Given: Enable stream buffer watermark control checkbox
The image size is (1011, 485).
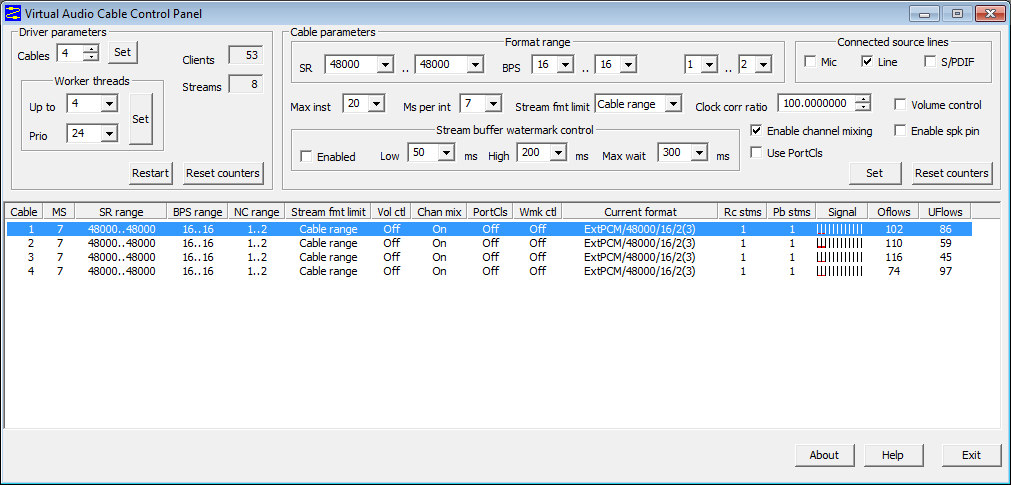Looking at the screenshot, I should [x=306, y=156].
